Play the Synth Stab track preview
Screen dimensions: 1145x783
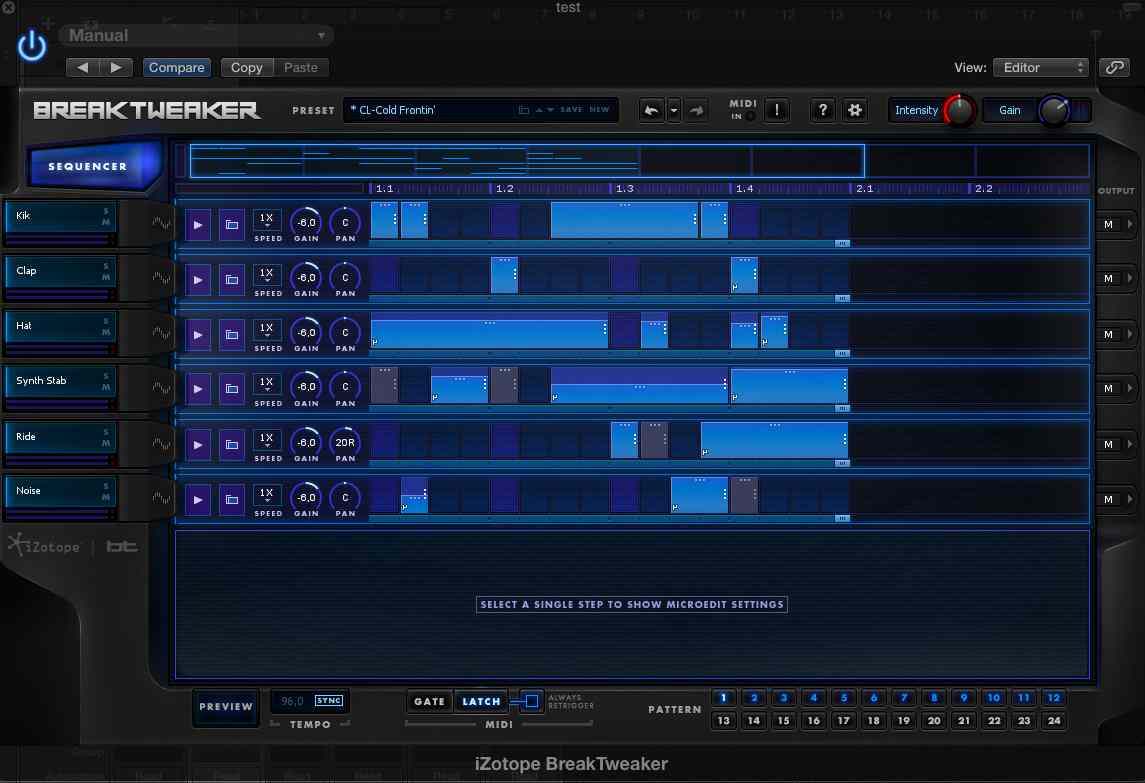198,389
